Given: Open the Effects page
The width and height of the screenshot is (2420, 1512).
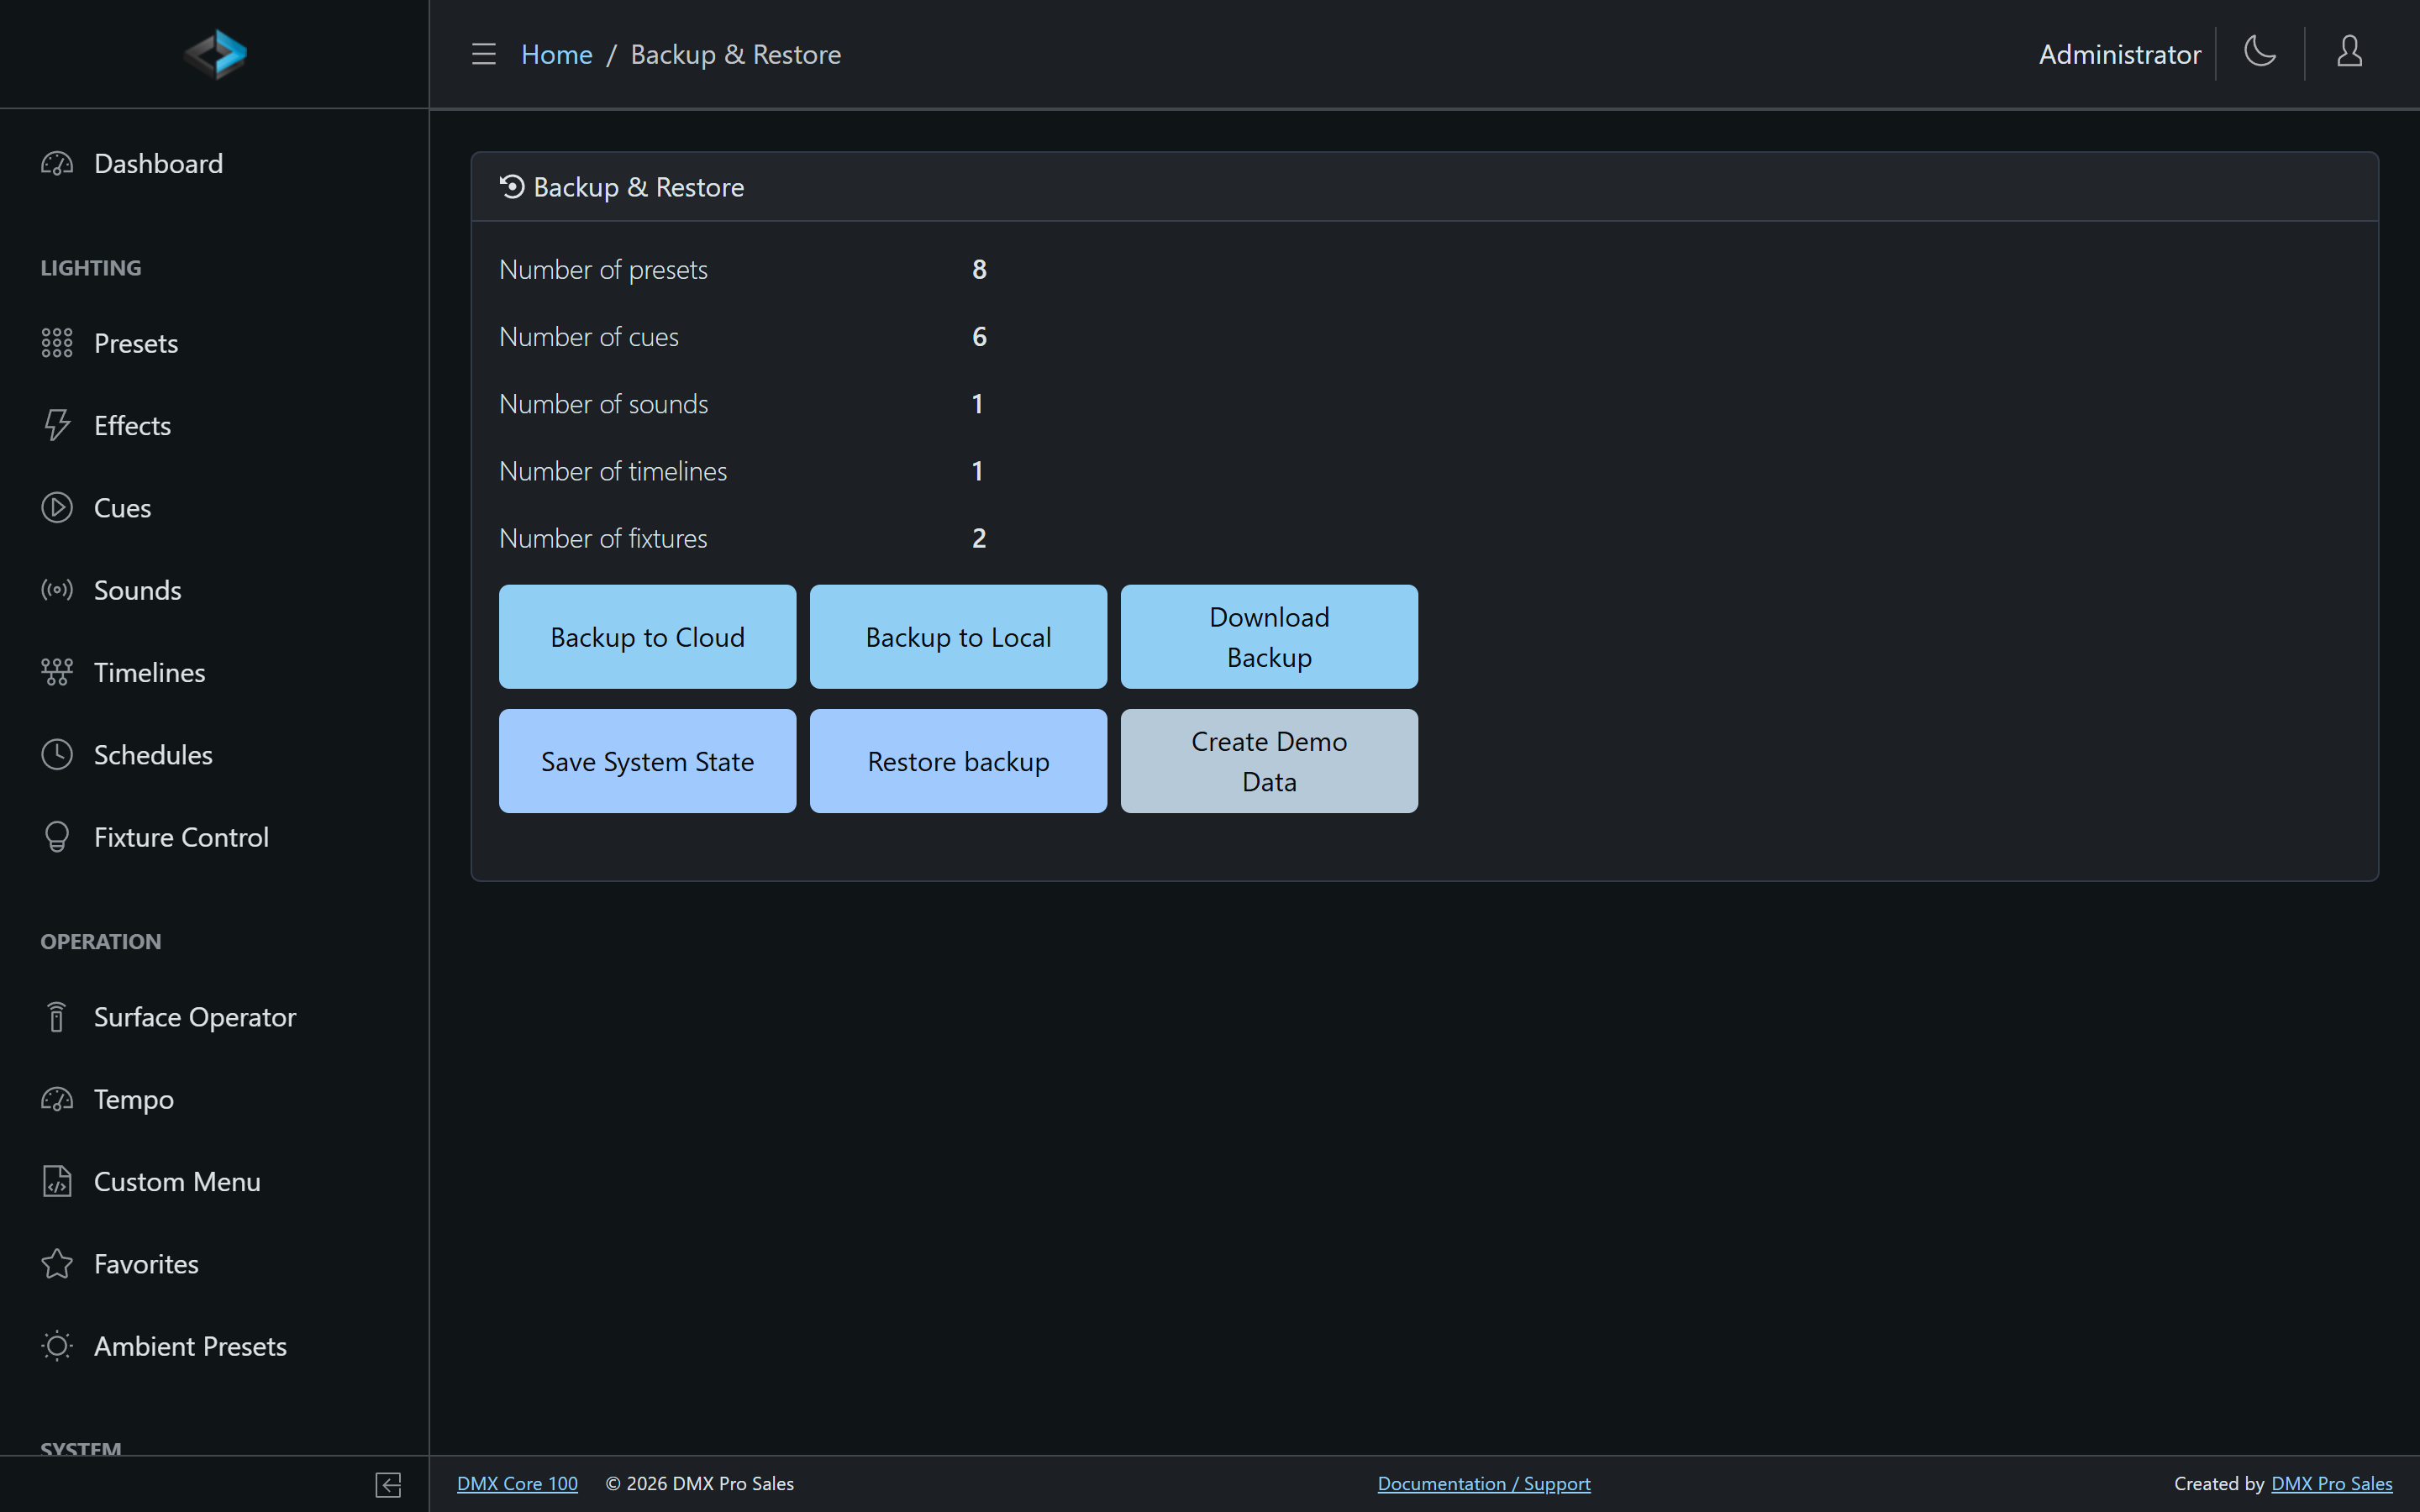Looking at the screenshot, I should (x=214, y=425).
